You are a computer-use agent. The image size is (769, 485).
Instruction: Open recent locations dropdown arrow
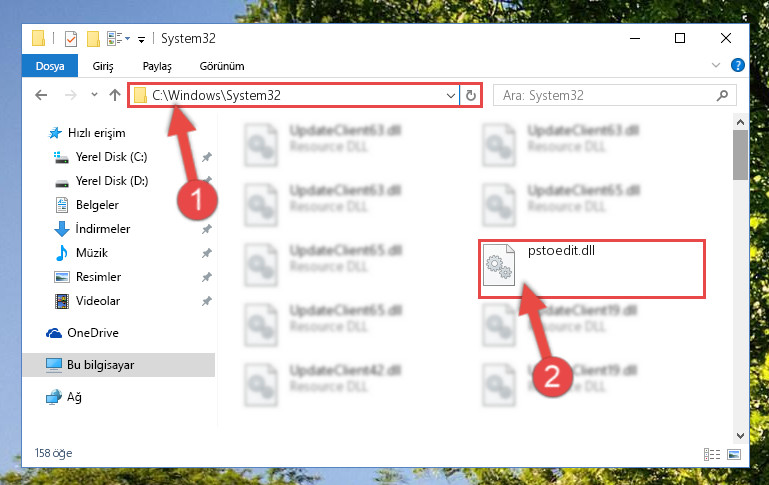pyautogui.click(x=94, y=95)
